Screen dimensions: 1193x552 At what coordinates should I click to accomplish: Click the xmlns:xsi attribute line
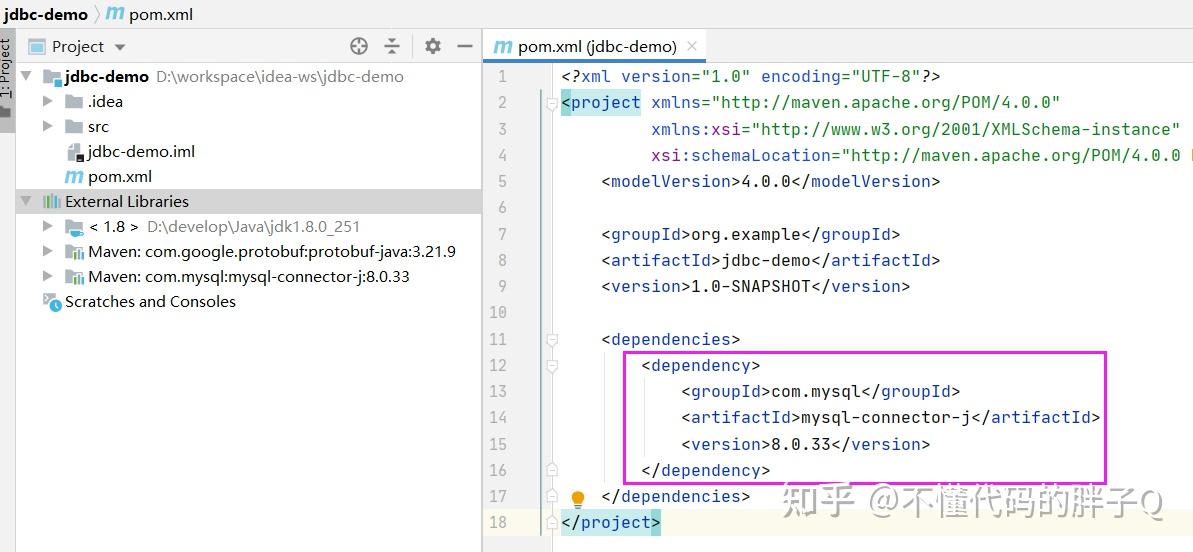coord(915,129)
